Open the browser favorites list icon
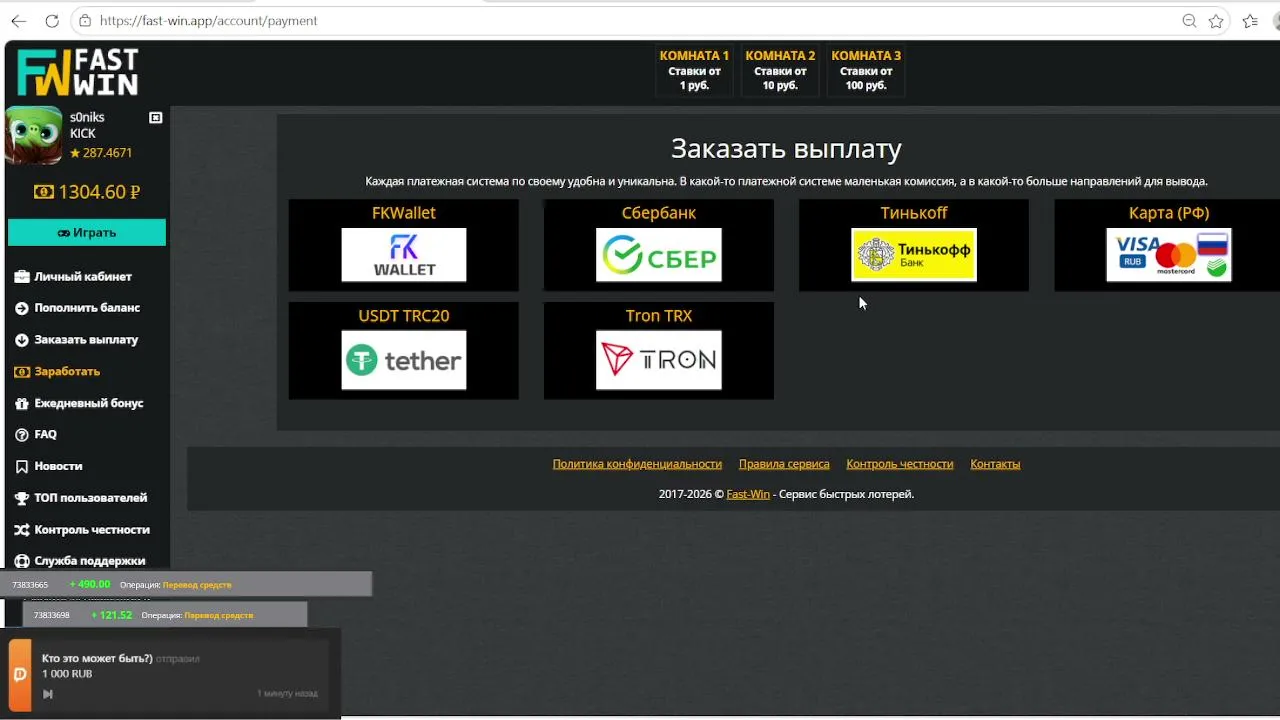The image size is (1280, 720). coord(1250,21)
